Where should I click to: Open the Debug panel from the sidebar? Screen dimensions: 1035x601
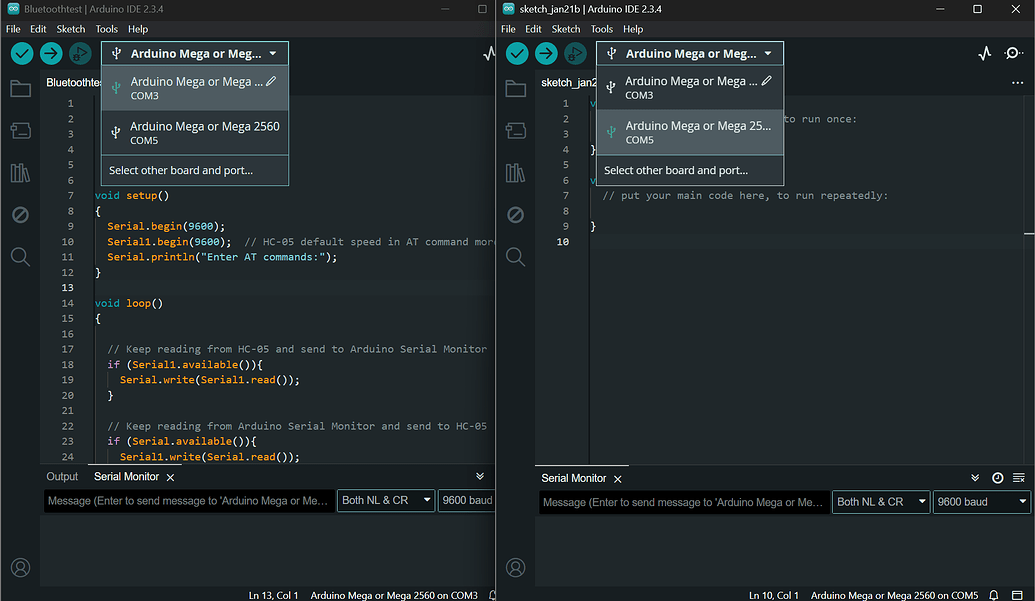20,214
